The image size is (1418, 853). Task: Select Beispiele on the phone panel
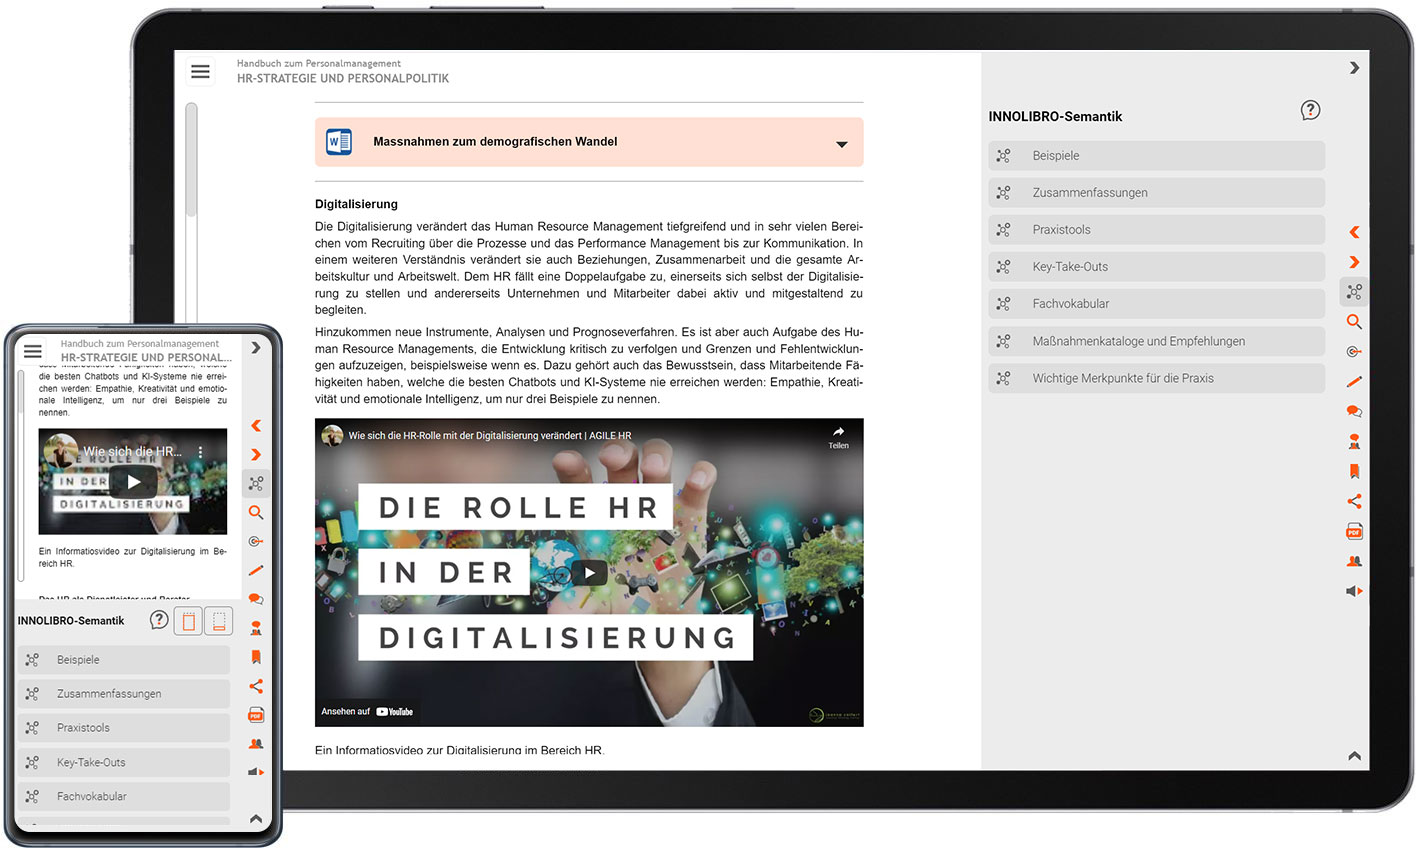click(x=124, y=660)
